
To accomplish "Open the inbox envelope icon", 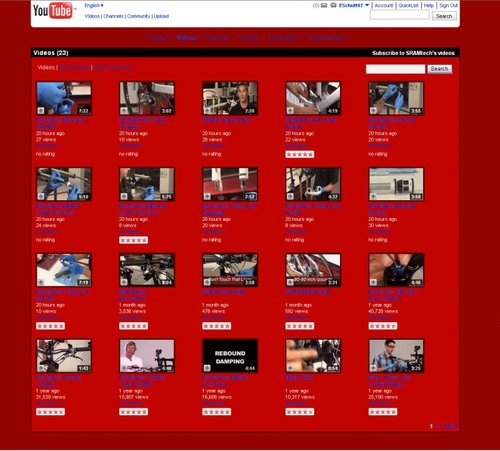I will 324,6.
